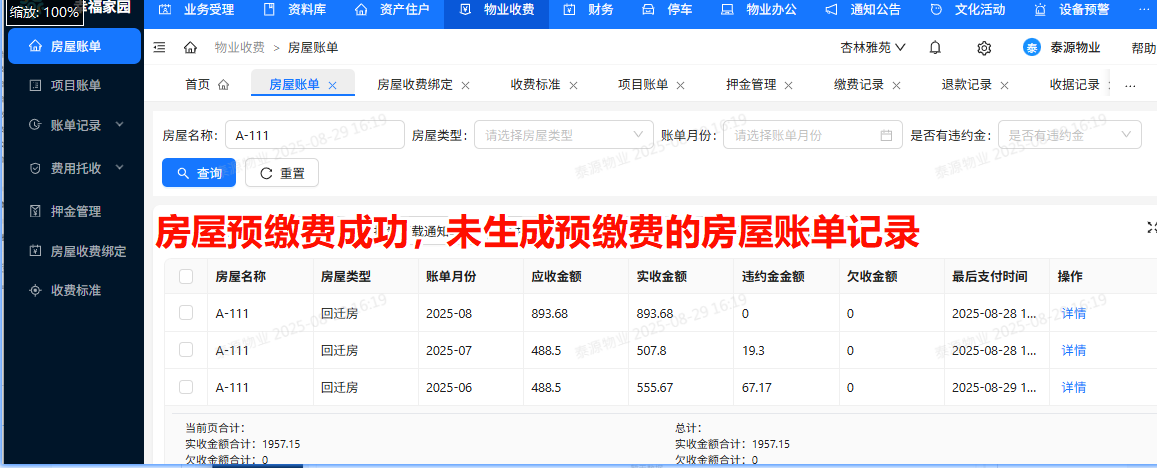Toggle the select-all checkbox in table header
Image resolution: width=1157 pixels, height=468 pixels.
pyautogui.click(x=186, y=276)
